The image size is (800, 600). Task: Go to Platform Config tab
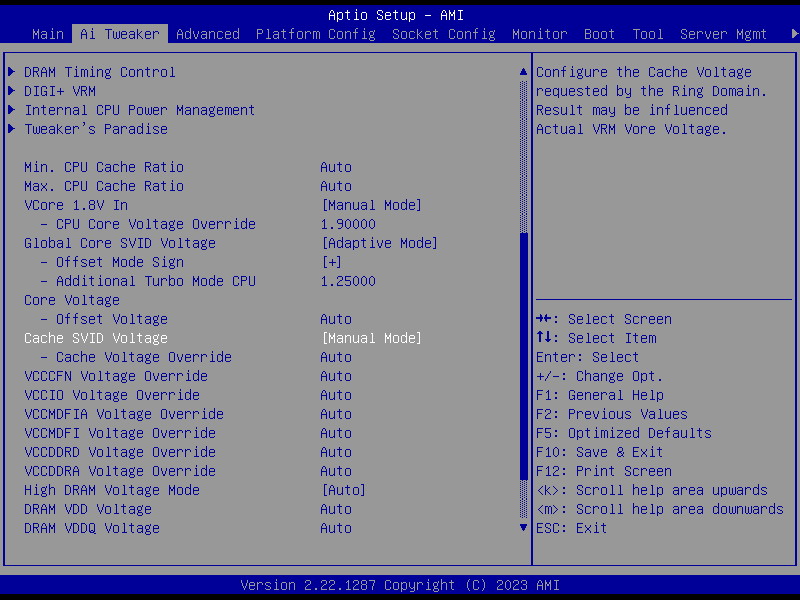click(x=315, y=34)
